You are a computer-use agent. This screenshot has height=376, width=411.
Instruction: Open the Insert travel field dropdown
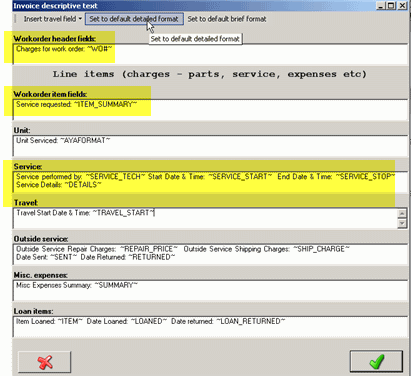coord(52,19)
